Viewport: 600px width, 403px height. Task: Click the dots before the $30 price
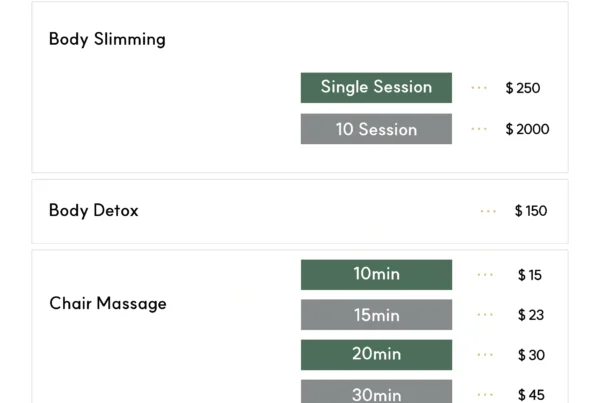(x=485, y=355)
